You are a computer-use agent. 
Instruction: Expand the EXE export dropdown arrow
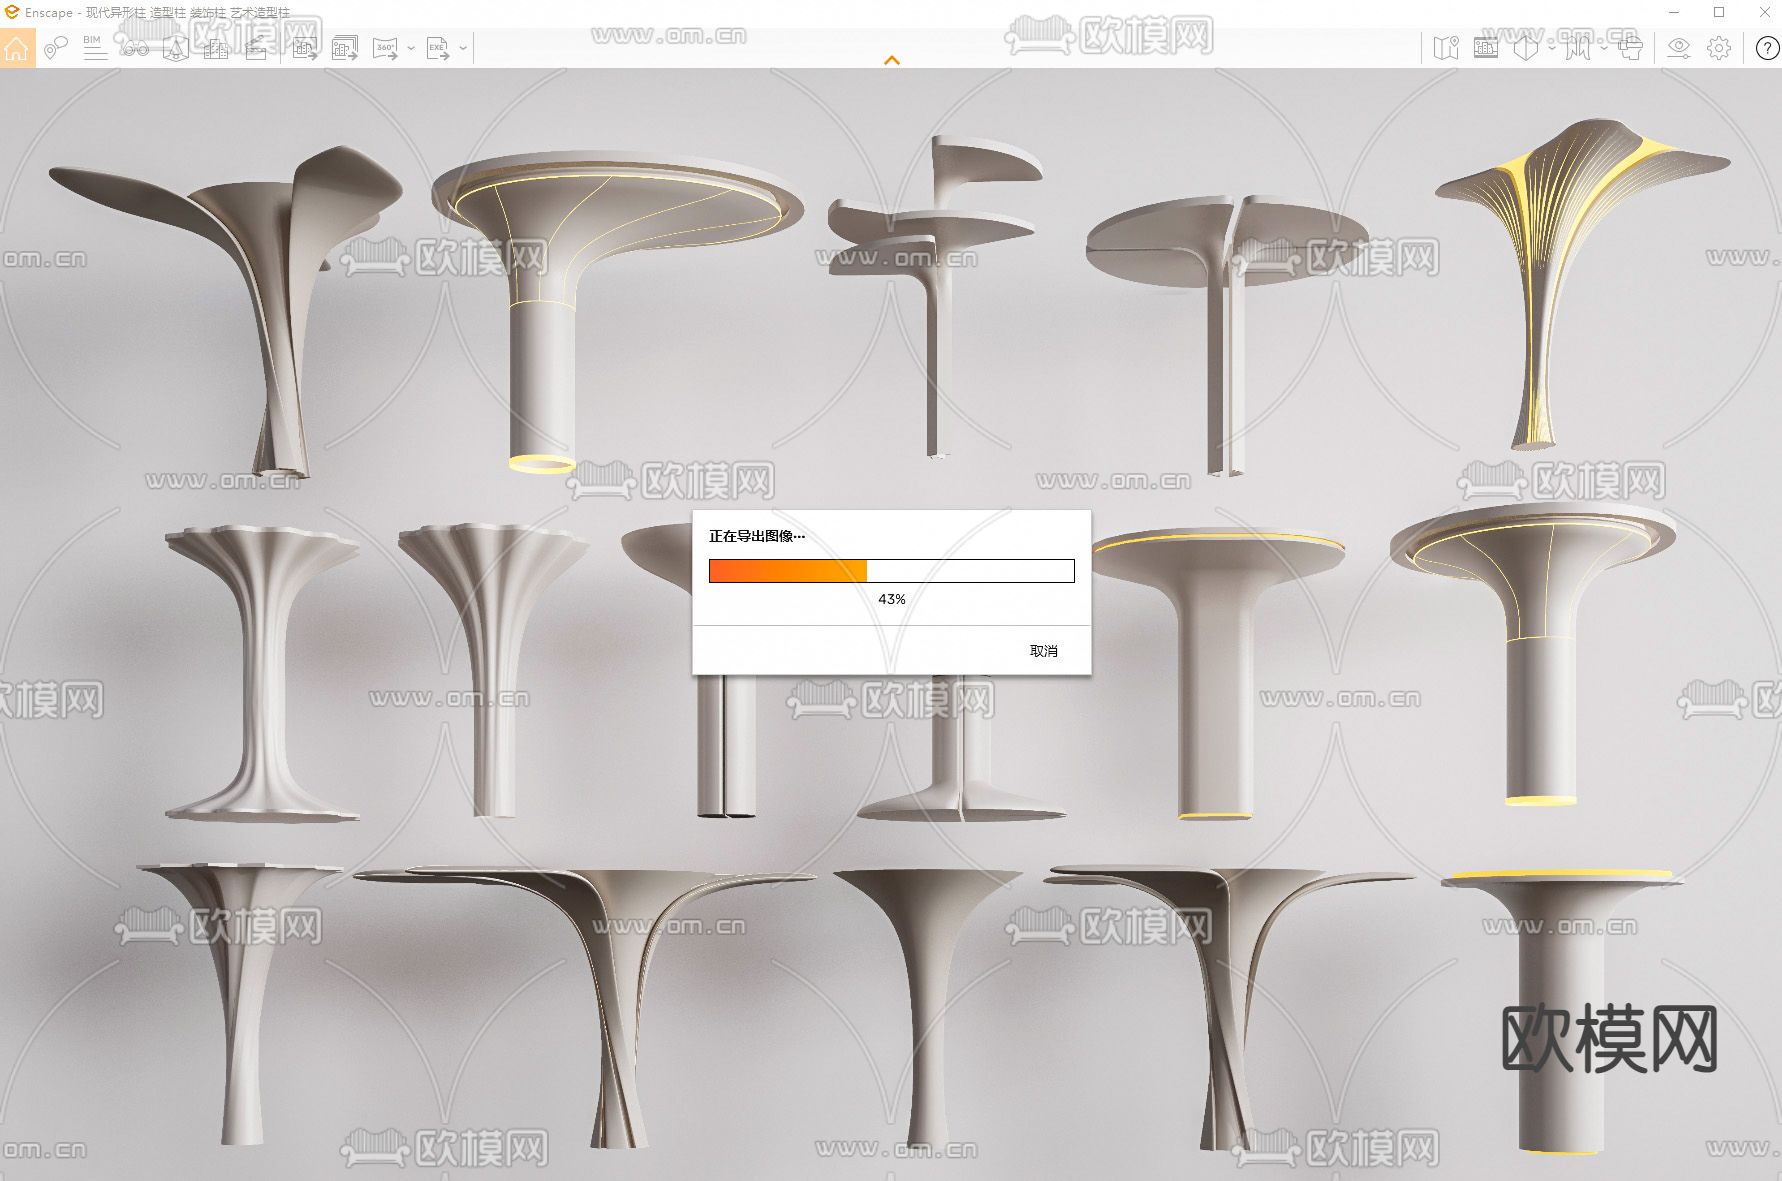[x=463, y=48]
